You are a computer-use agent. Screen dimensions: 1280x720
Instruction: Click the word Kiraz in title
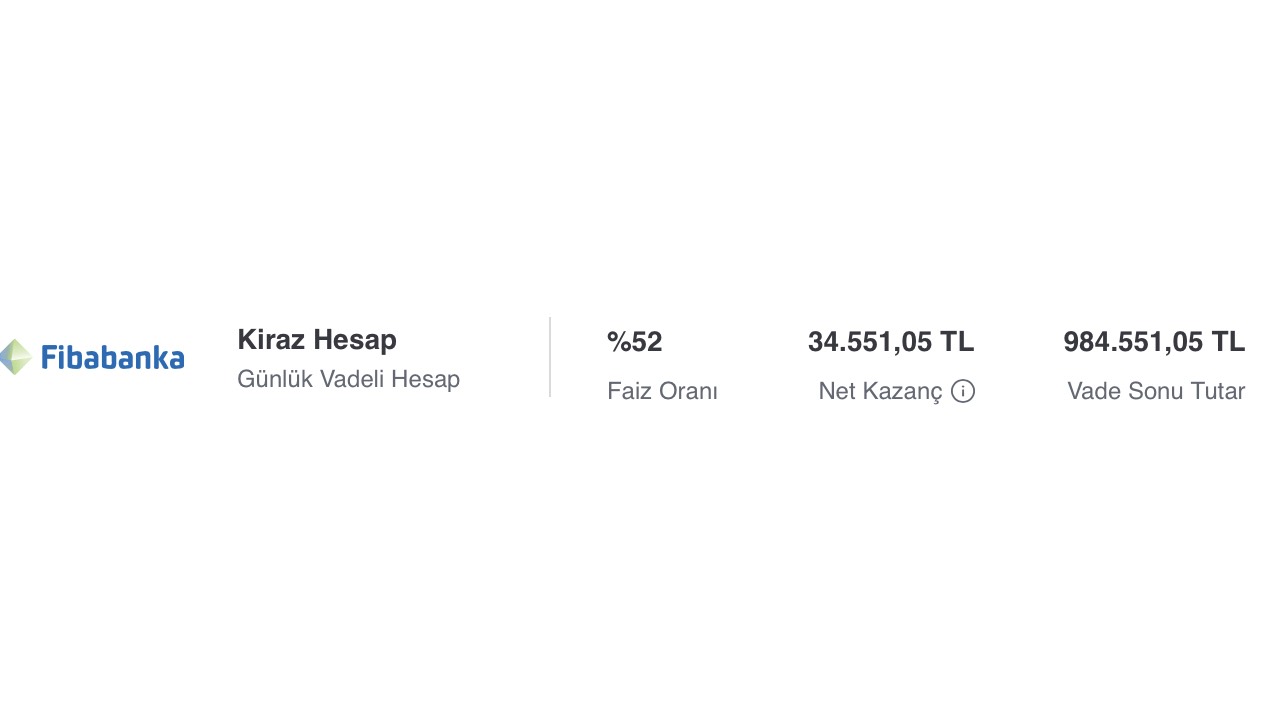coord(272,340)
